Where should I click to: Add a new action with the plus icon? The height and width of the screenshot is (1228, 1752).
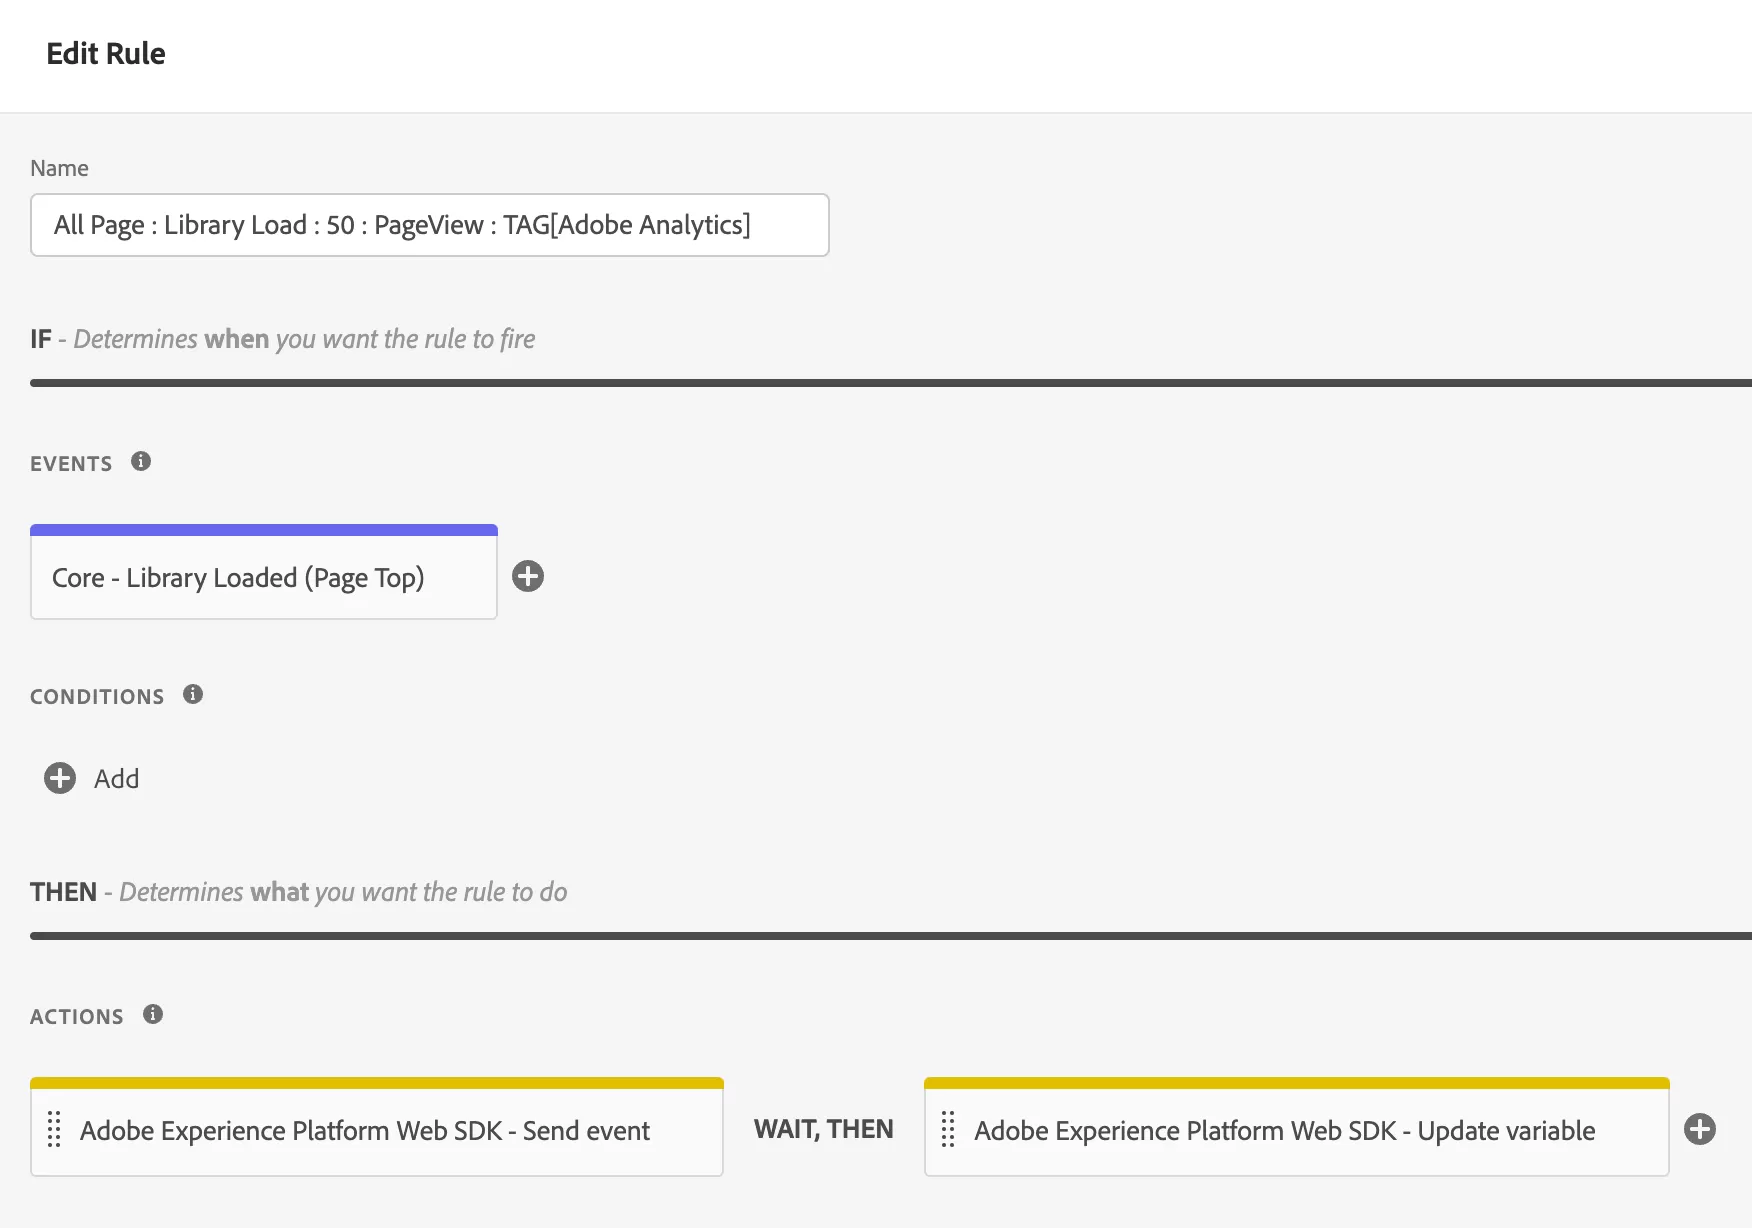click(x=1700, y=1129)
